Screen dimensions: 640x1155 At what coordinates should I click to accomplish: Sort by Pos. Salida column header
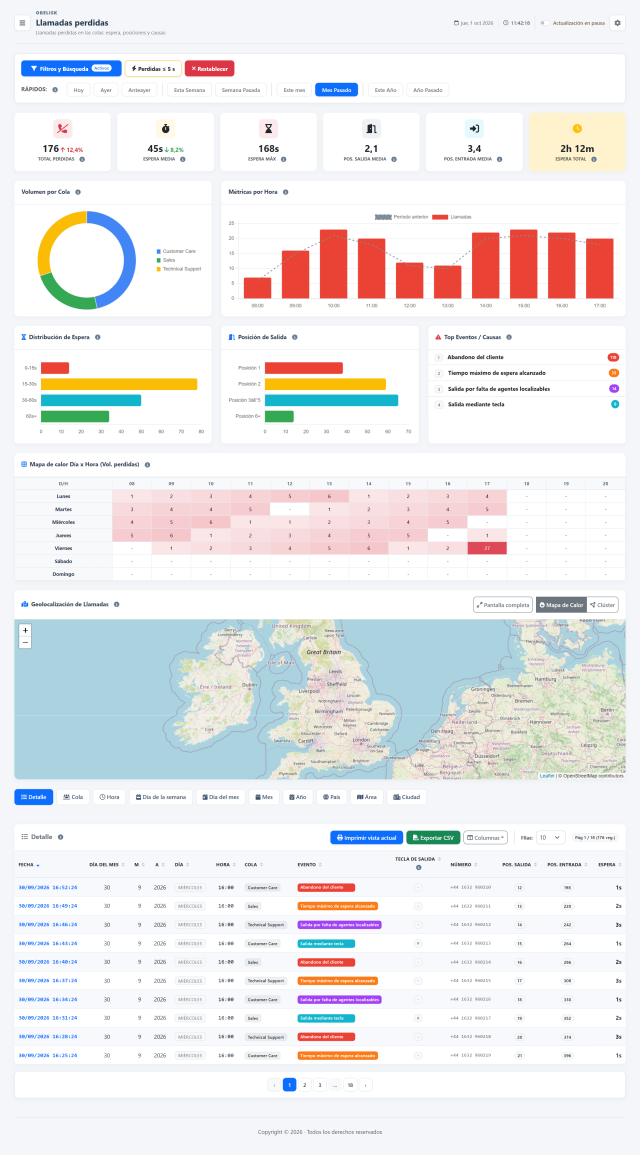click(x=519, y=865)
